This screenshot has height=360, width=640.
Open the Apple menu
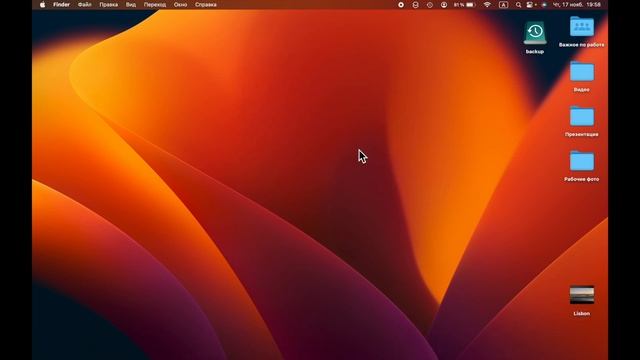tap(42, 5)
